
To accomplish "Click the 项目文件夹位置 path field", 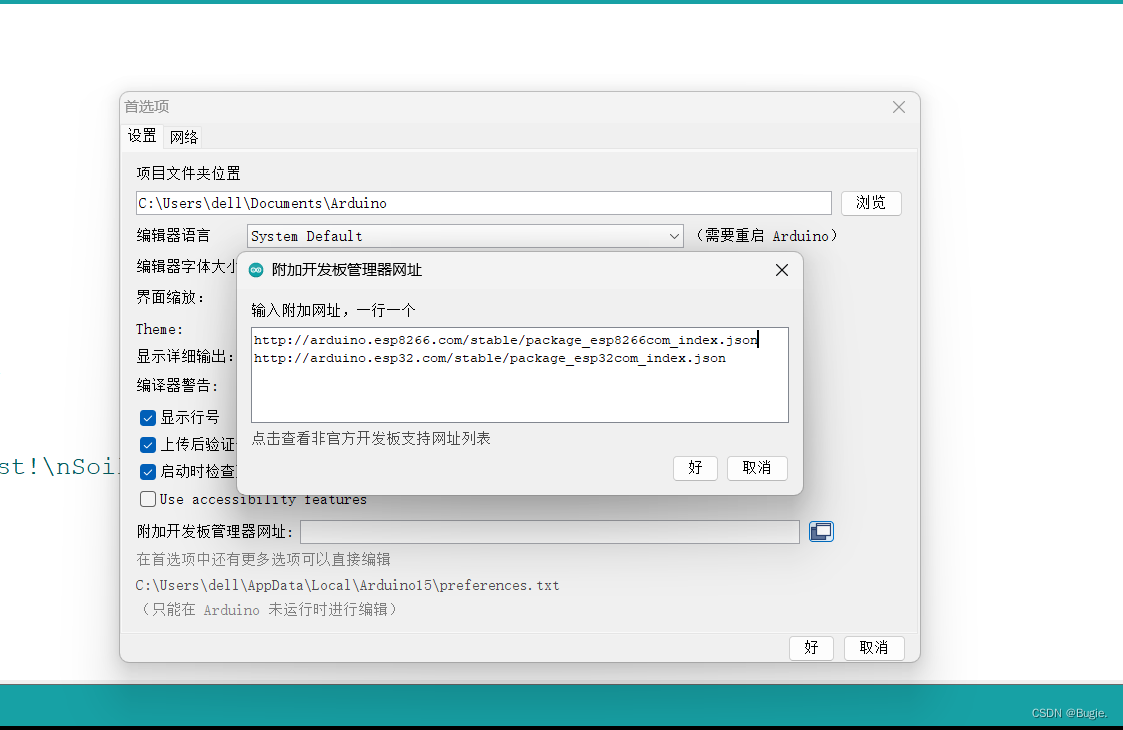I will pyautogui.click(x=483, y=203).
